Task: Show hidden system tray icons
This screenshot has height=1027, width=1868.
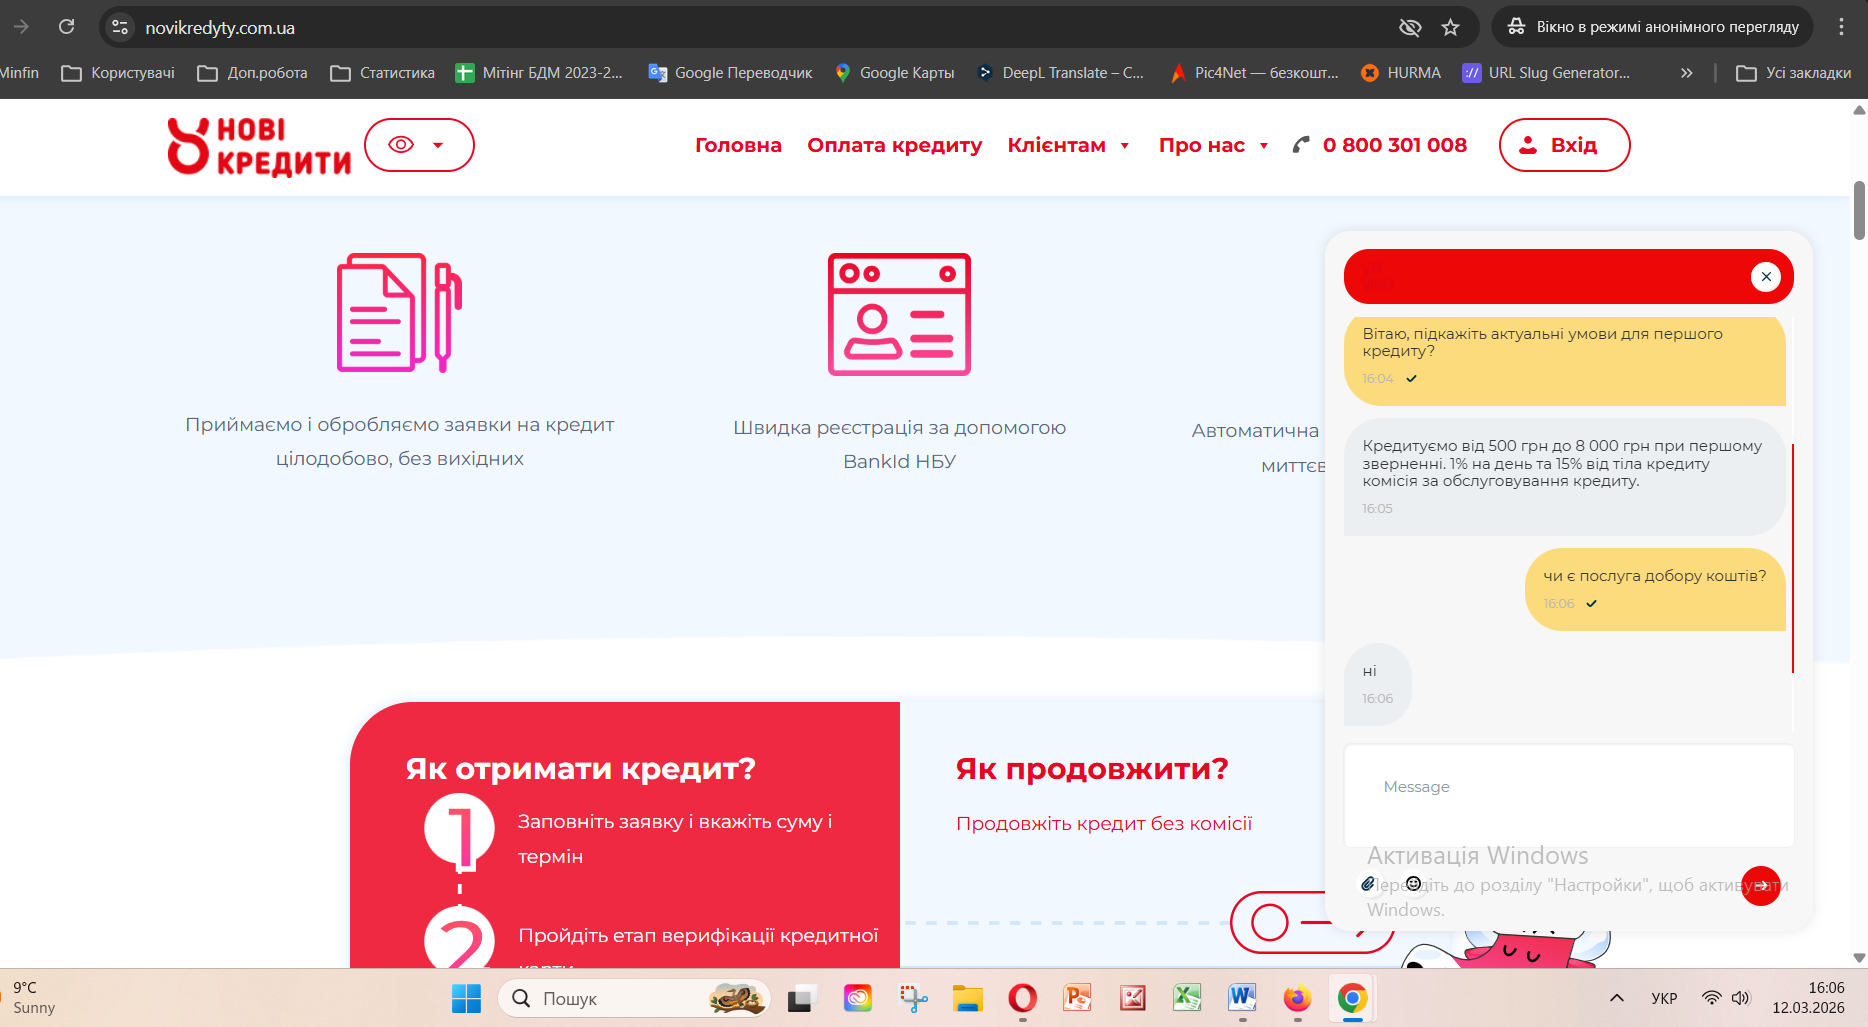Action: 1616,998
